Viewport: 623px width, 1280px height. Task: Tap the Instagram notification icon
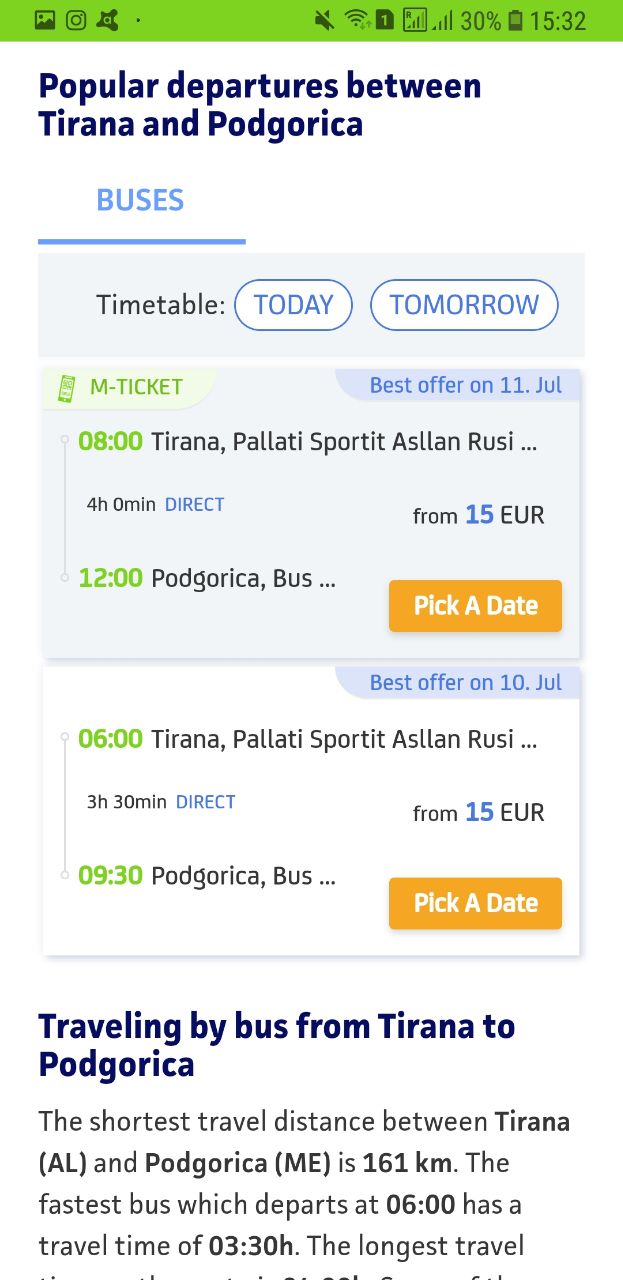coord(76,20)
